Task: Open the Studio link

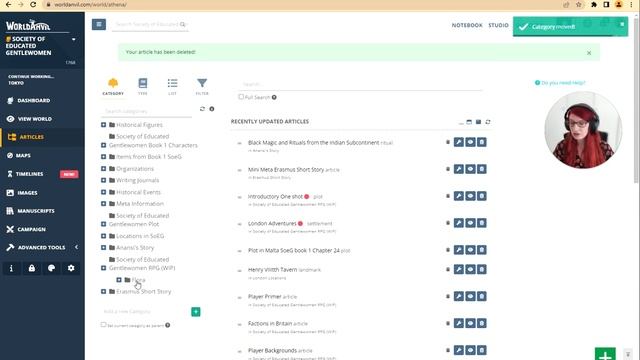Action: (x=498, y=25)
